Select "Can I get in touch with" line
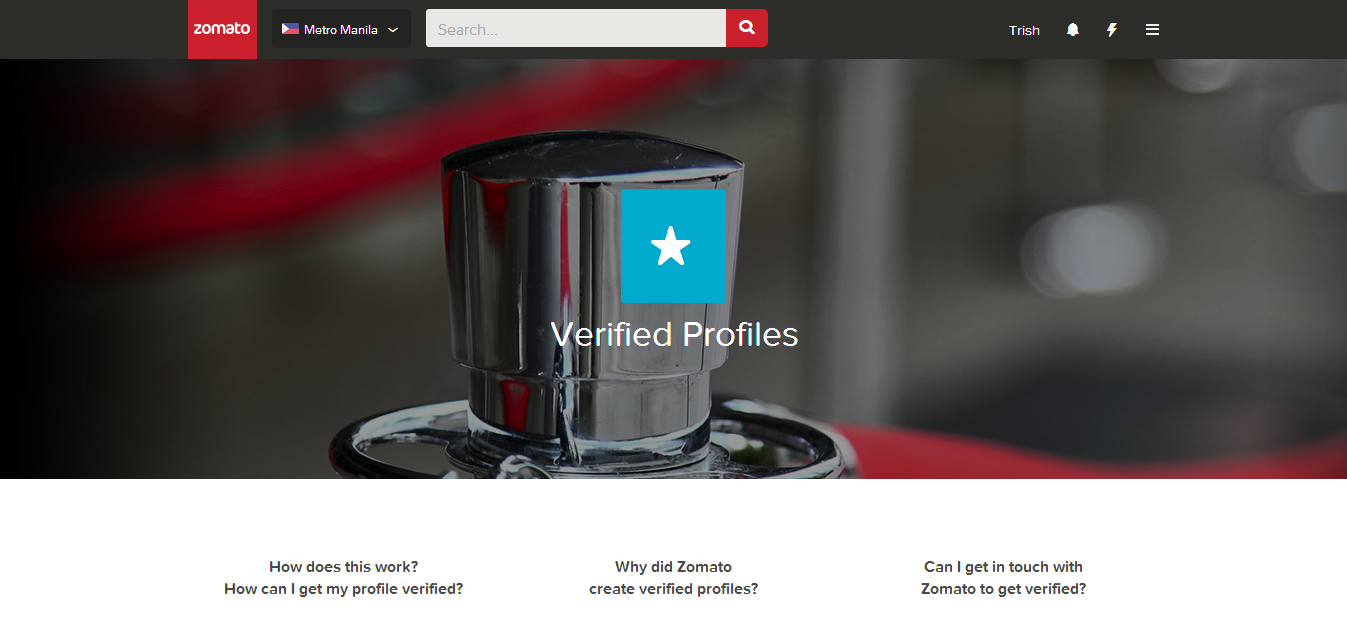1347x629 pixels. (x=1003, y=566)
